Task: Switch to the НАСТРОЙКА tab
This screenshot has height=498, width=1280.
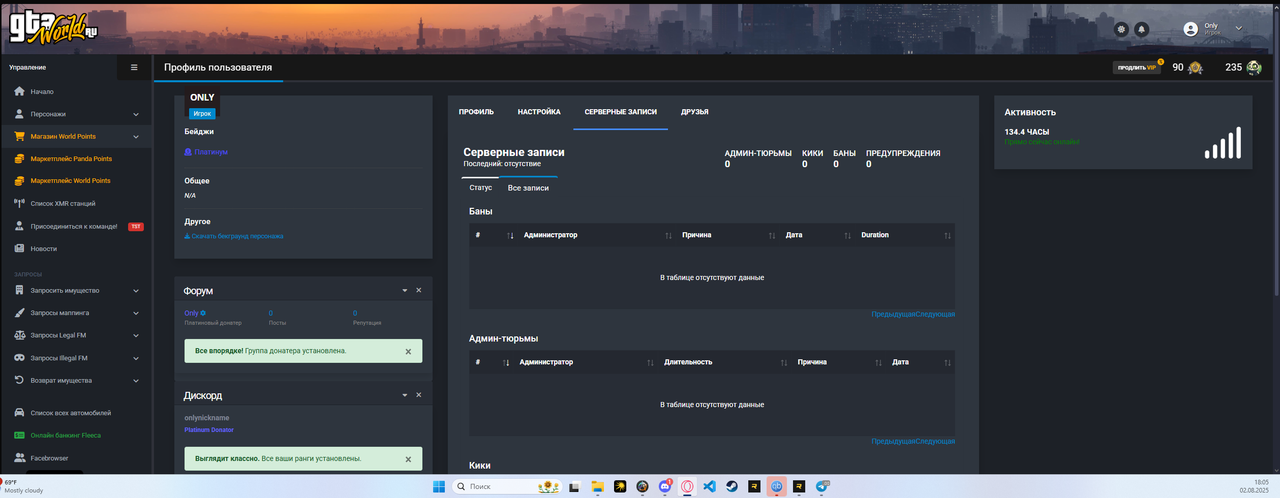Action: point(539,112)
